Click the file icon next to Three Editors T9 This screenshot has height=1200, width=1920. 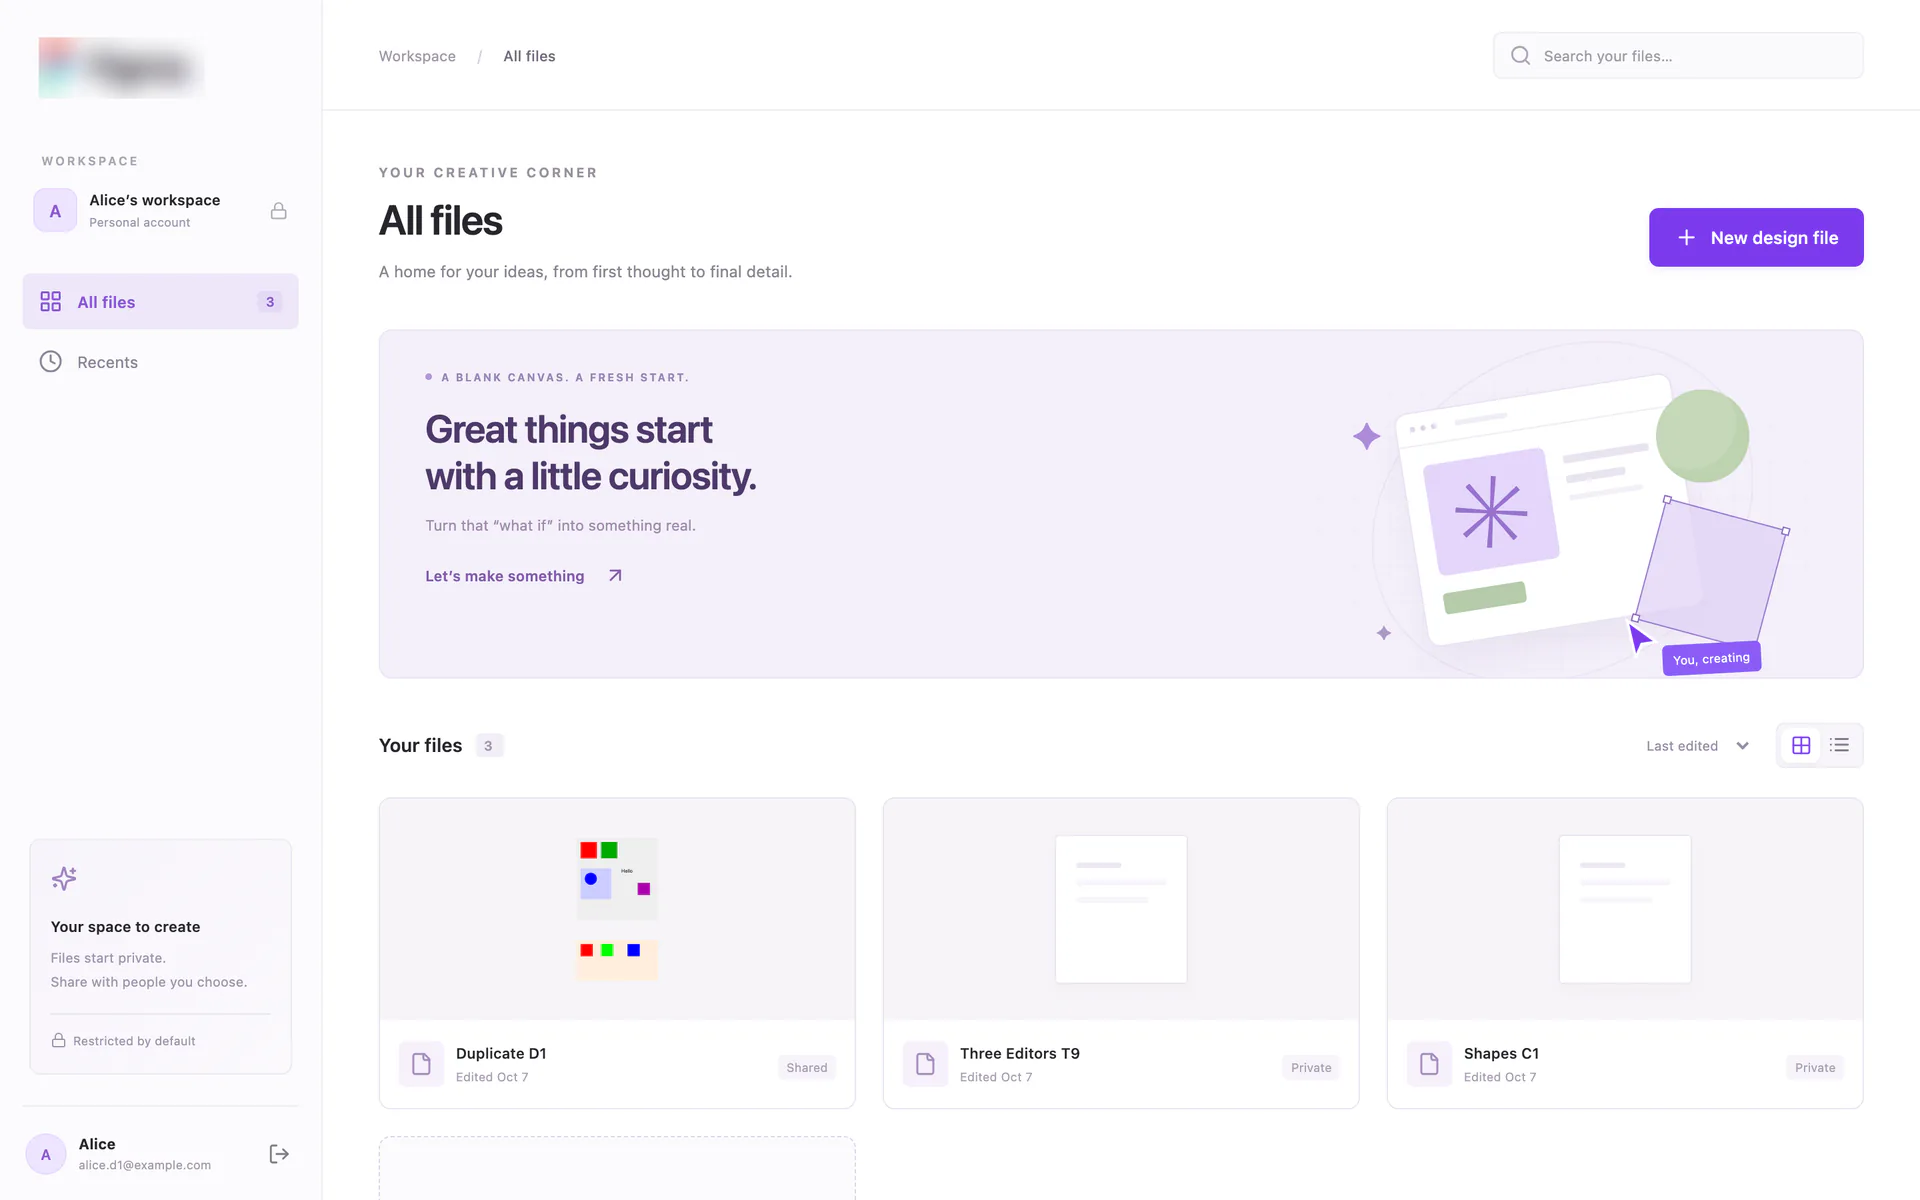click(925, 1064)
